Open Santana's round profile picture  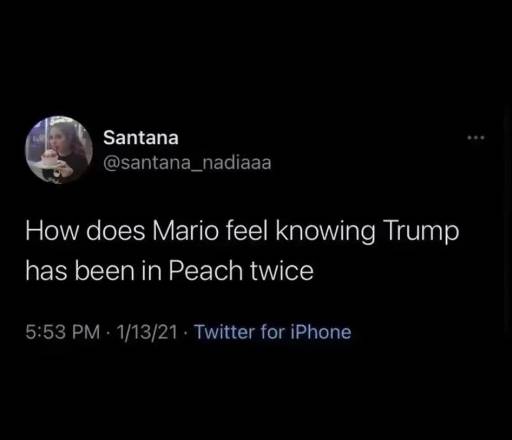point(59,150)
